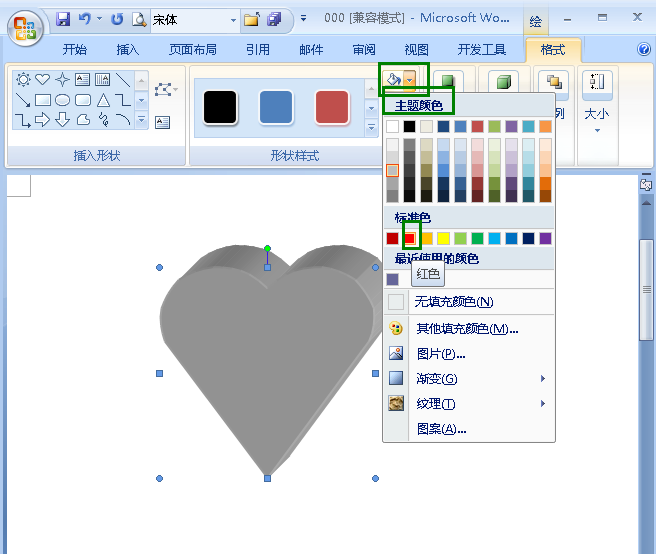656x554 pixels.
Task: Apply the black shape style thumbnail
Action: 220,107
